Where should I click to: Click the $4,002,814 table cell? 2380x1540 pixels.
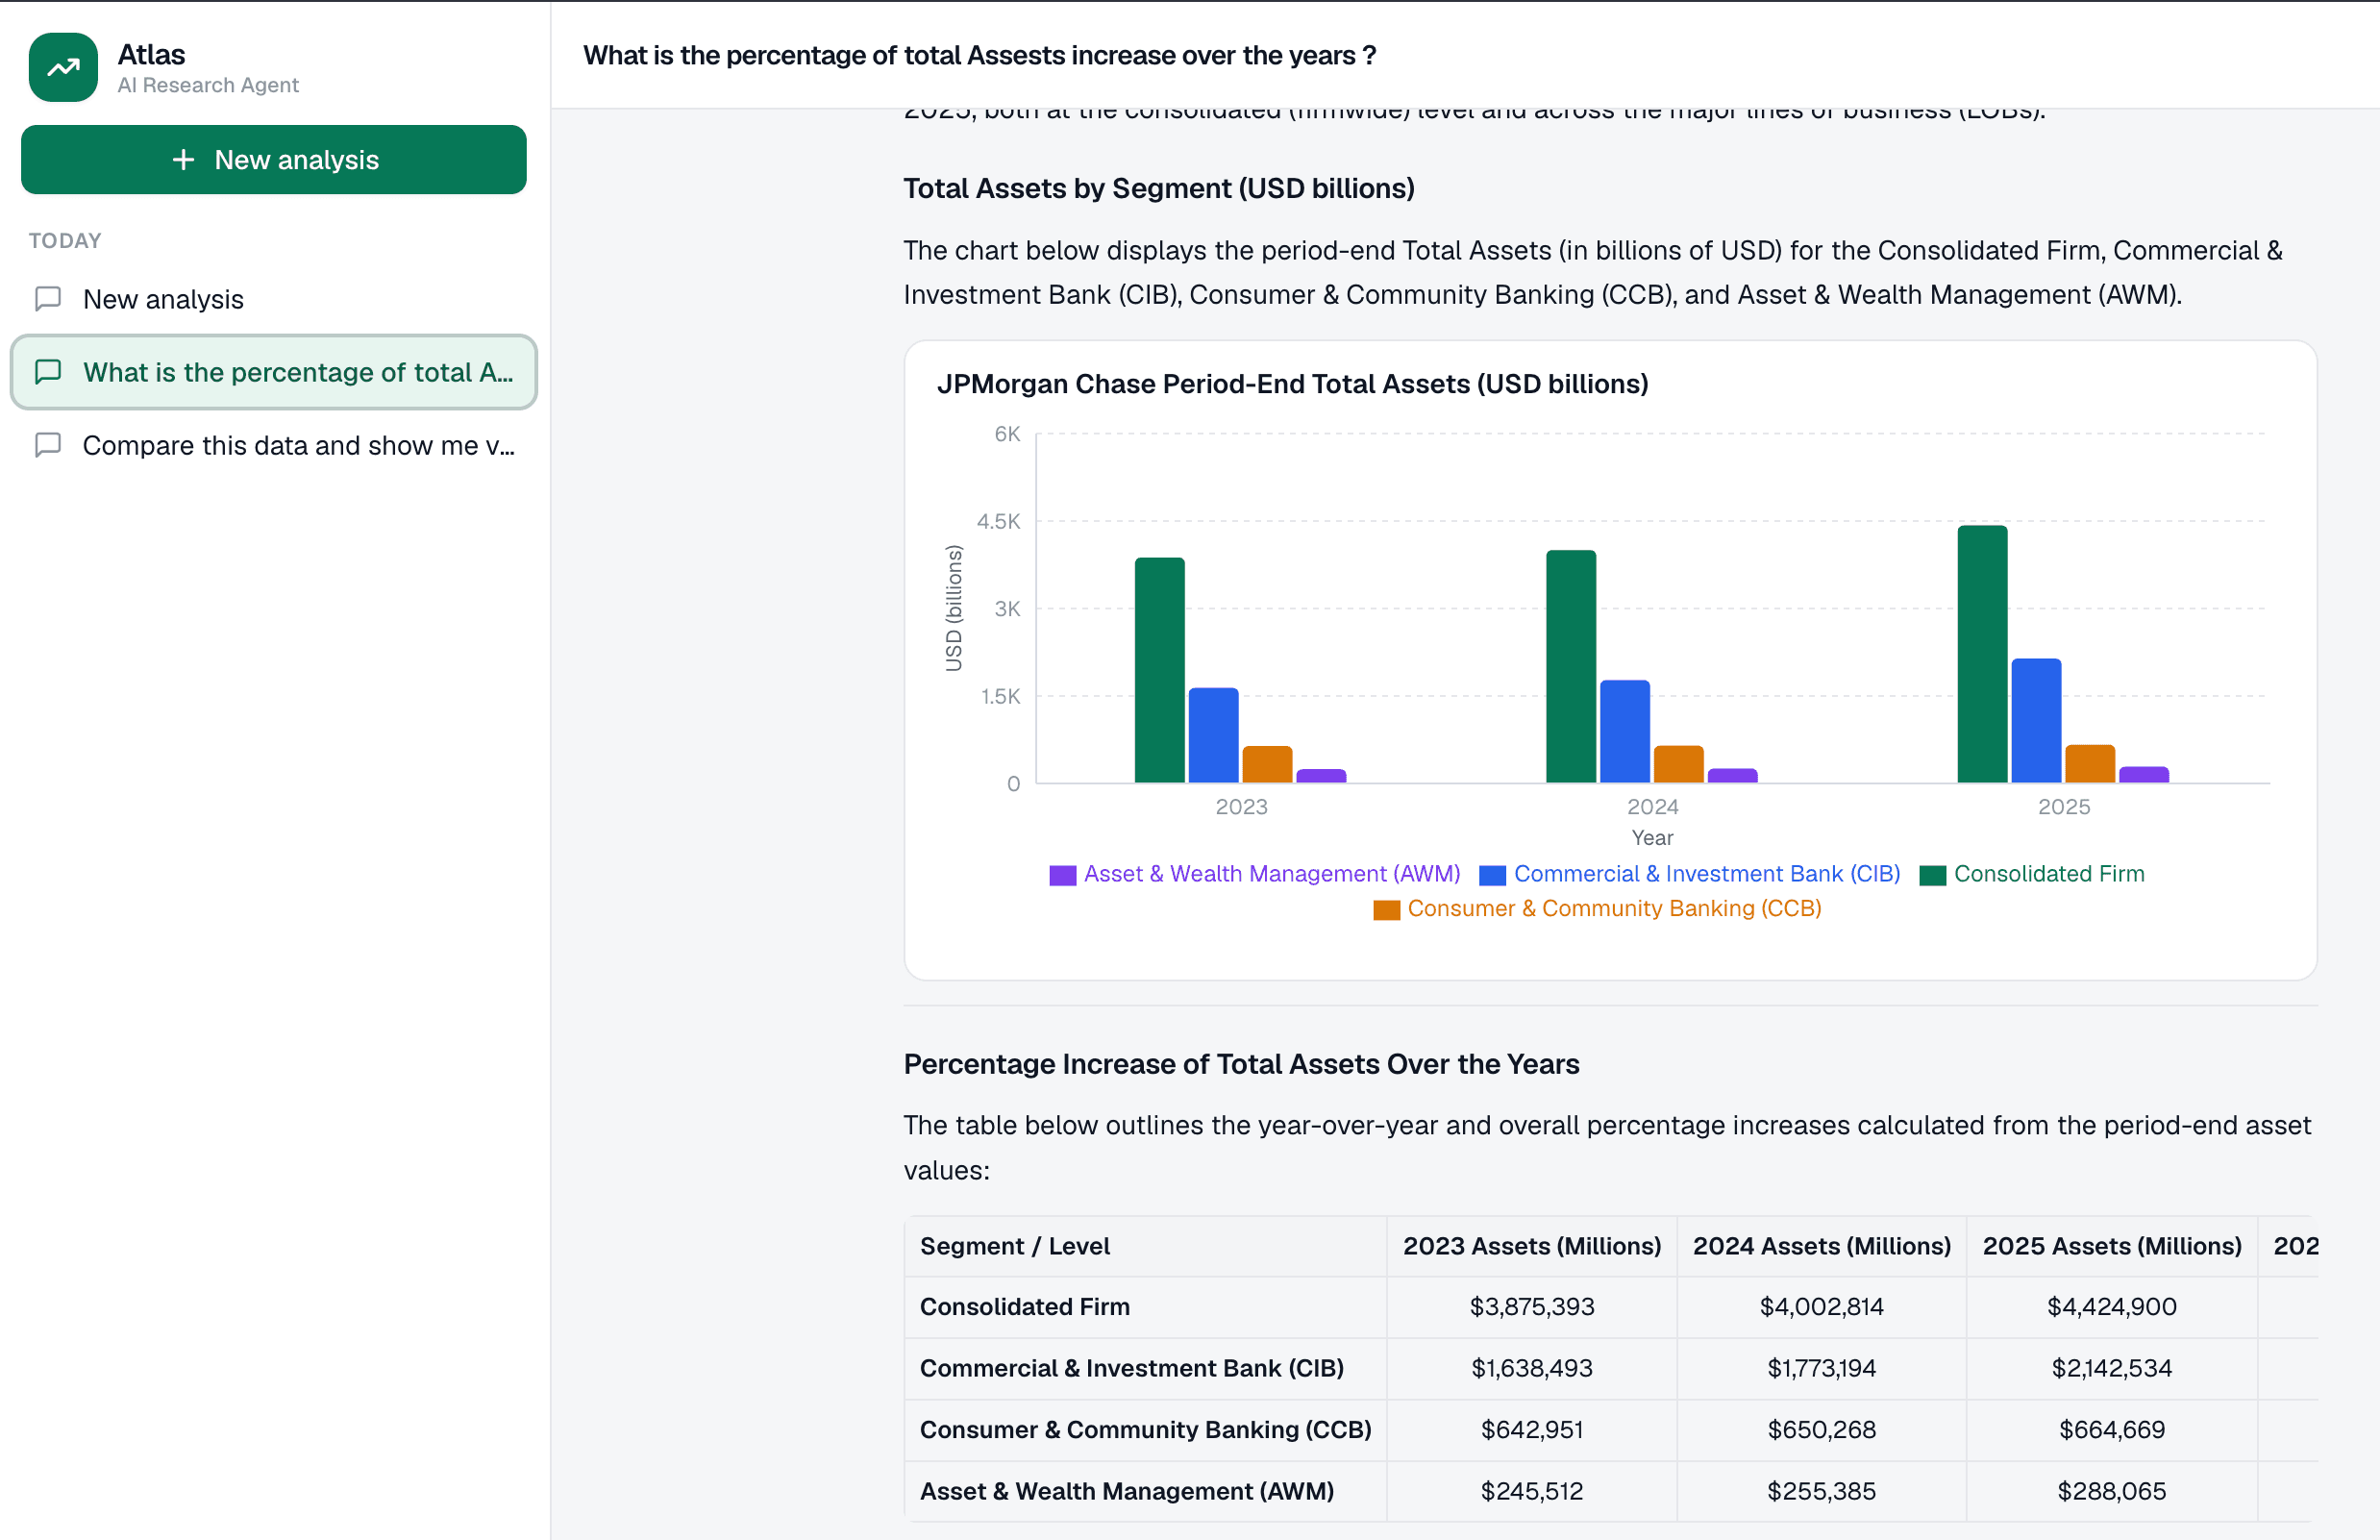point(1821,1307)
